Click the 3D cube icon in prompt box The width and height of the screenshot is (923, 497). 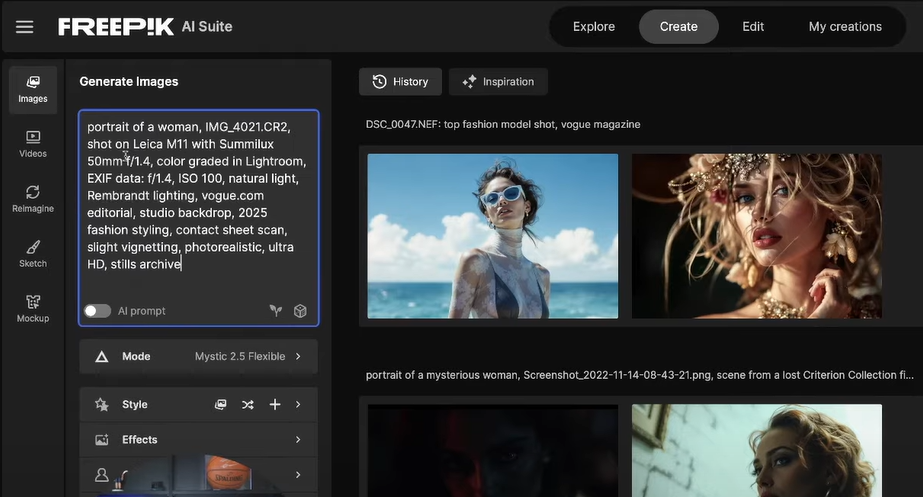(x=300, y=311)
